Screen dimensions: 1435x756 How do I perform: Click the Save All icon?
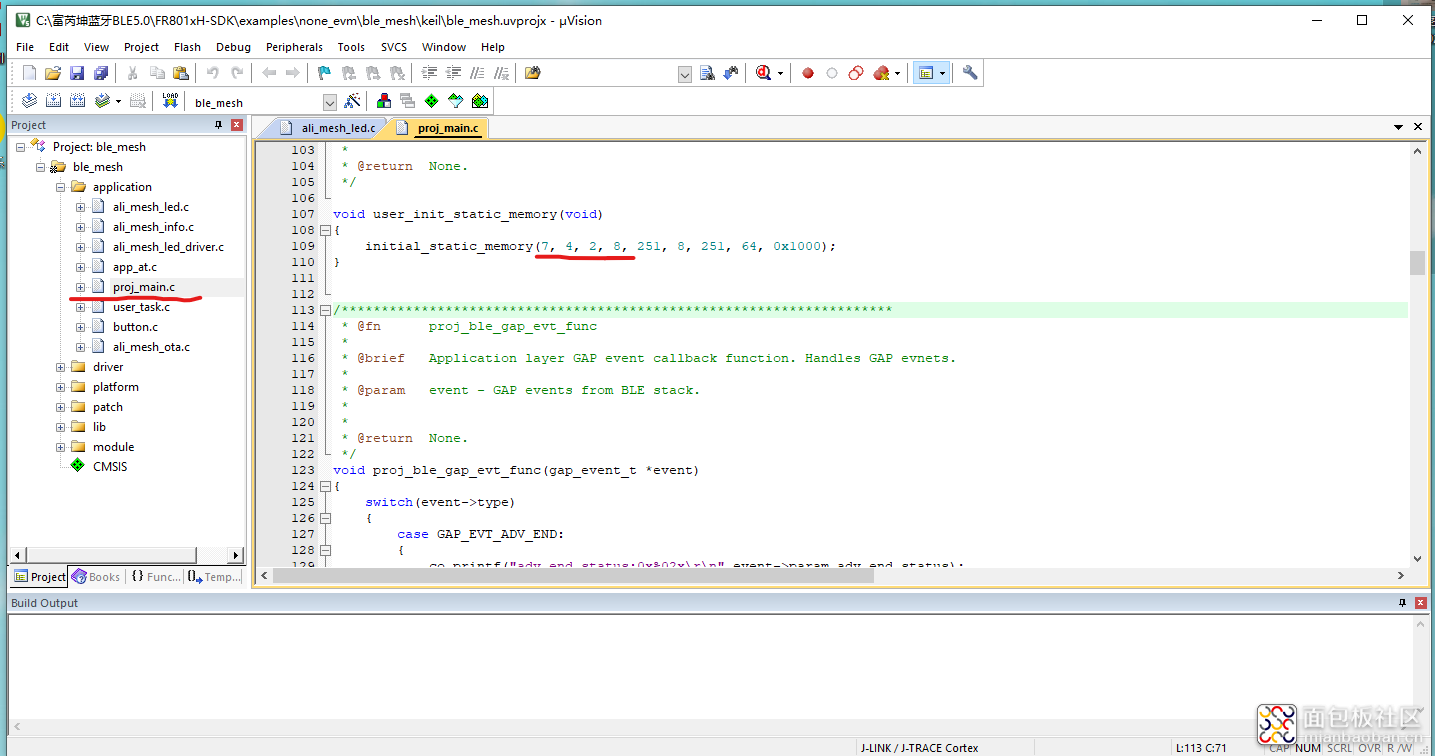point(101,73)
